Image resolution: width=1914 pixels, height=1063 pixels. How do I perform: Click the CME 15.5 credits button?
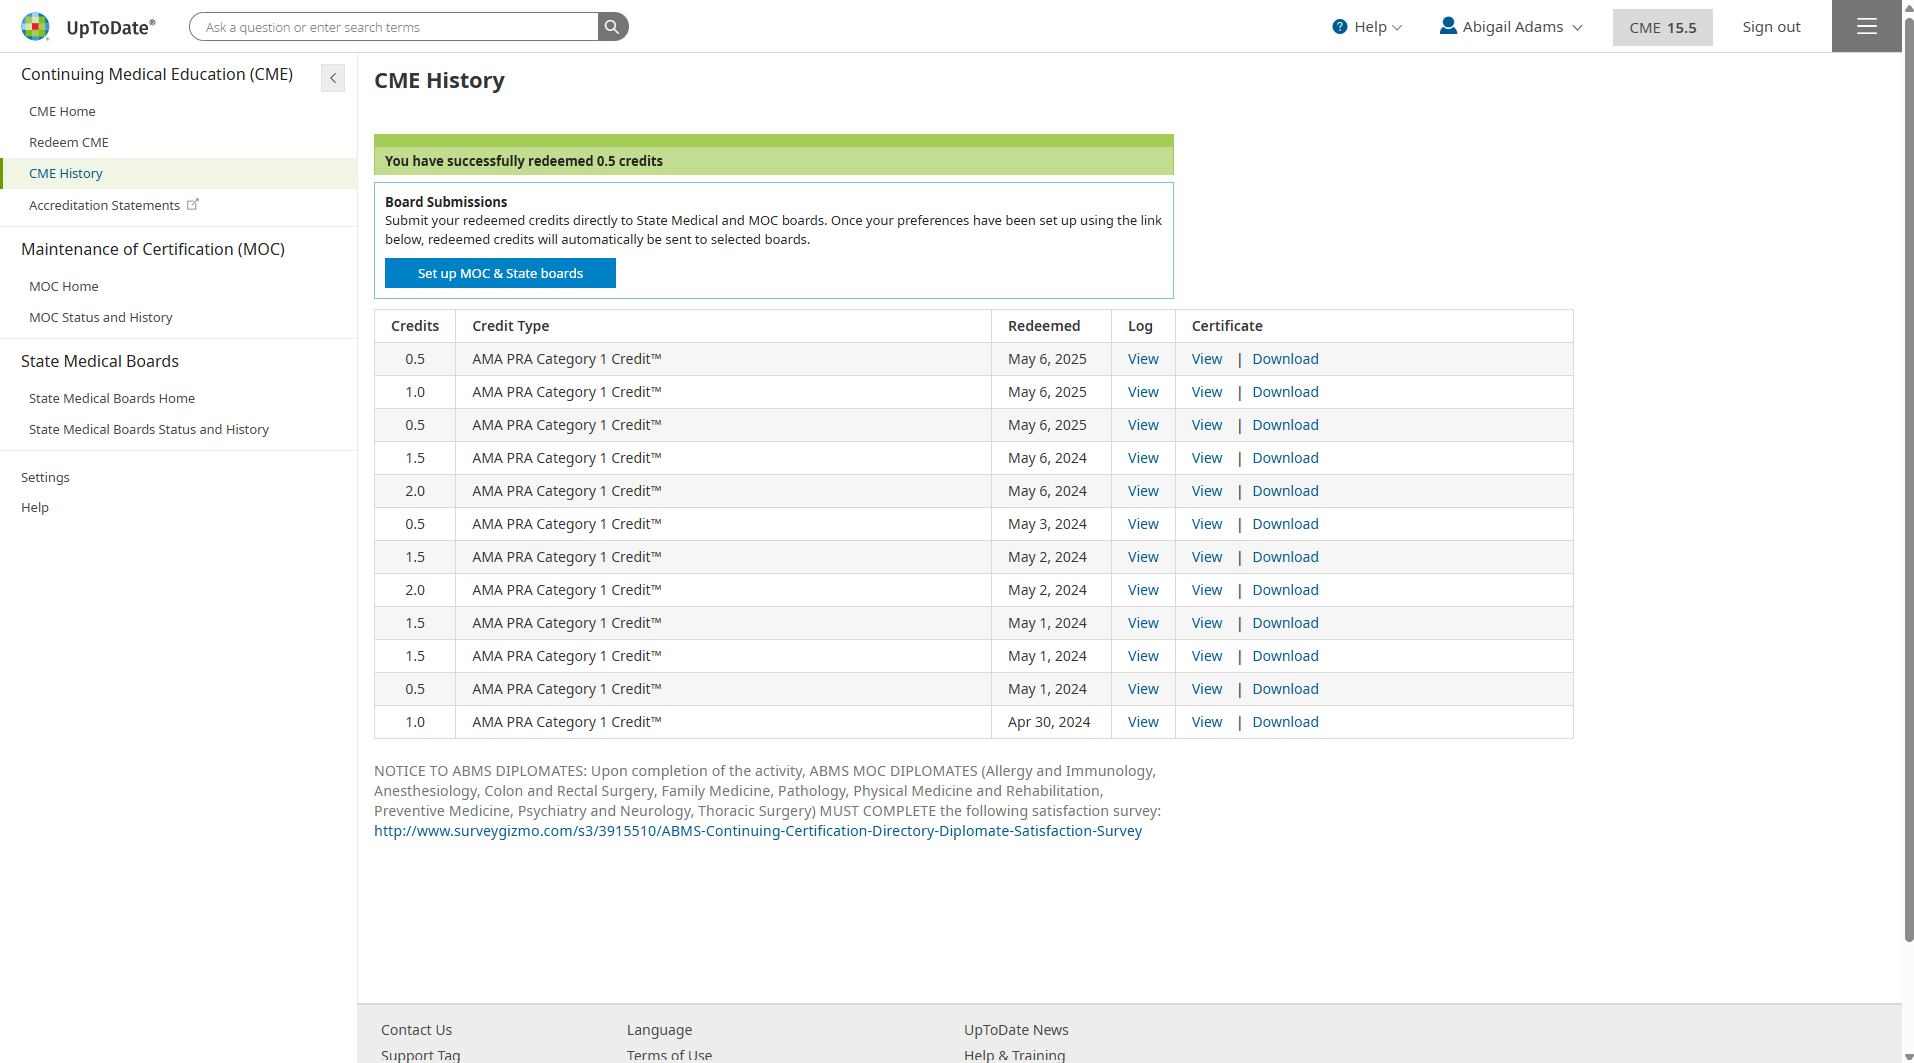[x=1662, y=28]
